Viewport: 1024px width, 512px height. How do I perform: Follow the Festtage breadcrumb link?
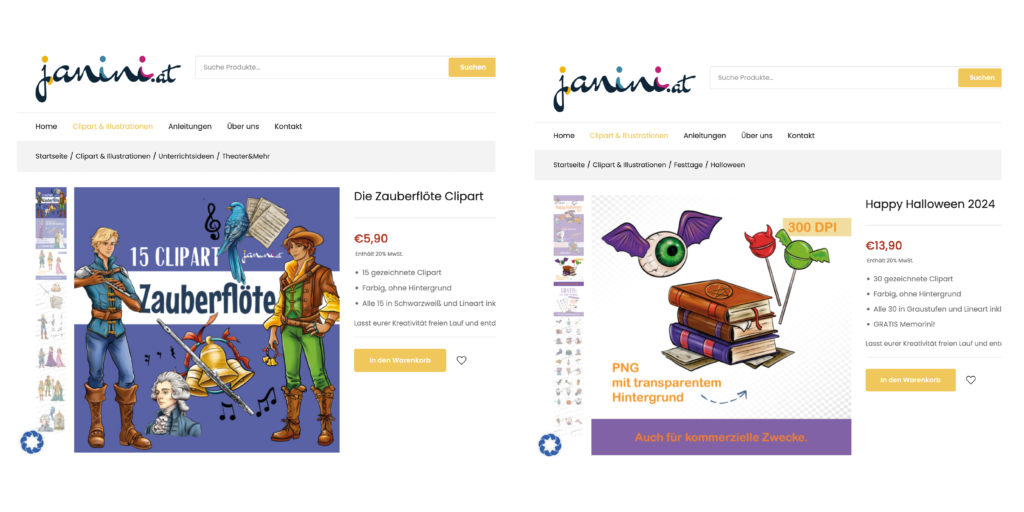(689, 165)
